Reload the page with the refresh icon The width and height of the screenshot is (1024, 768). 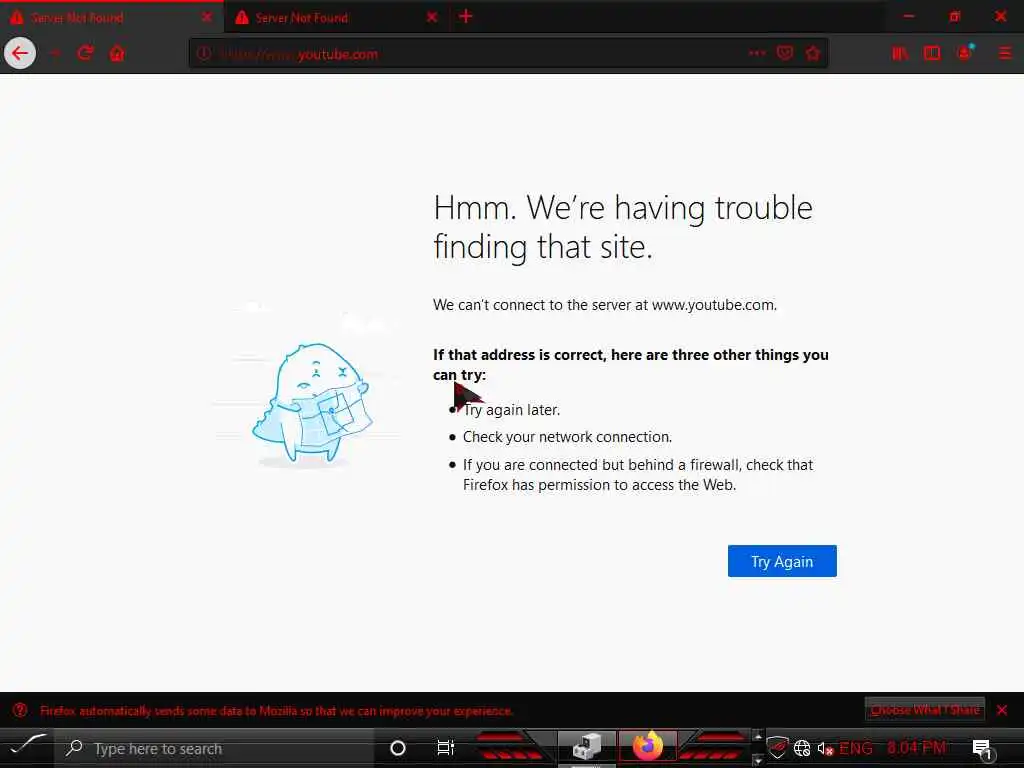pyautogui.click(x=85, y=53)
